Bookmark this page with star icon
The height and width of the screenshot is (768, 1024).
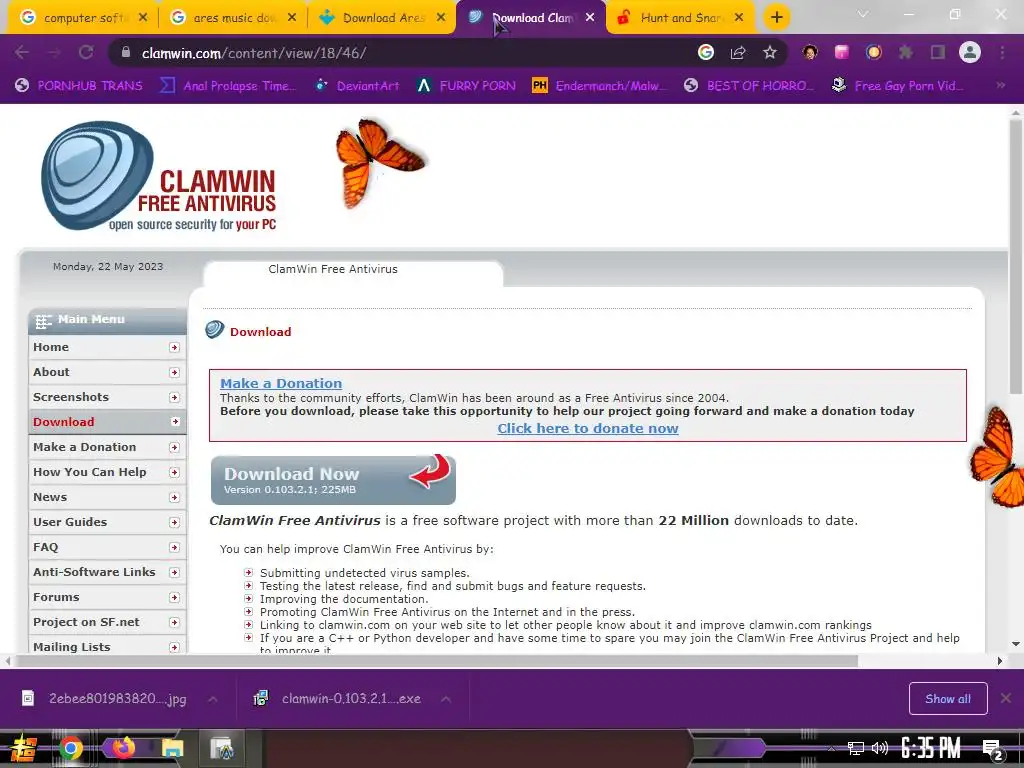point(770,52)
